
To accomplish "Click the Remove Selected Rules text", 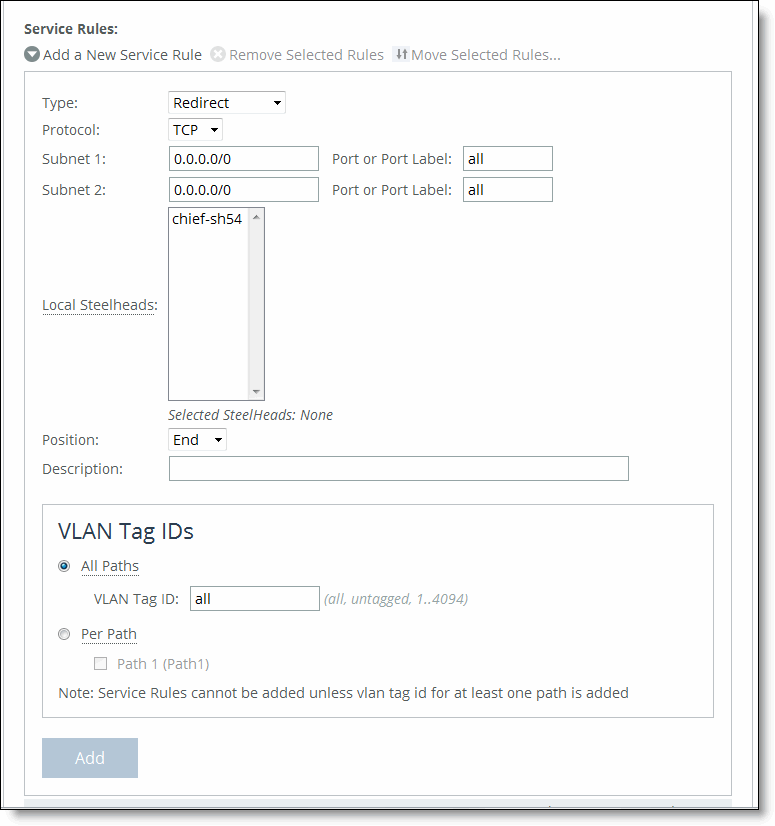I will point(307,55).
